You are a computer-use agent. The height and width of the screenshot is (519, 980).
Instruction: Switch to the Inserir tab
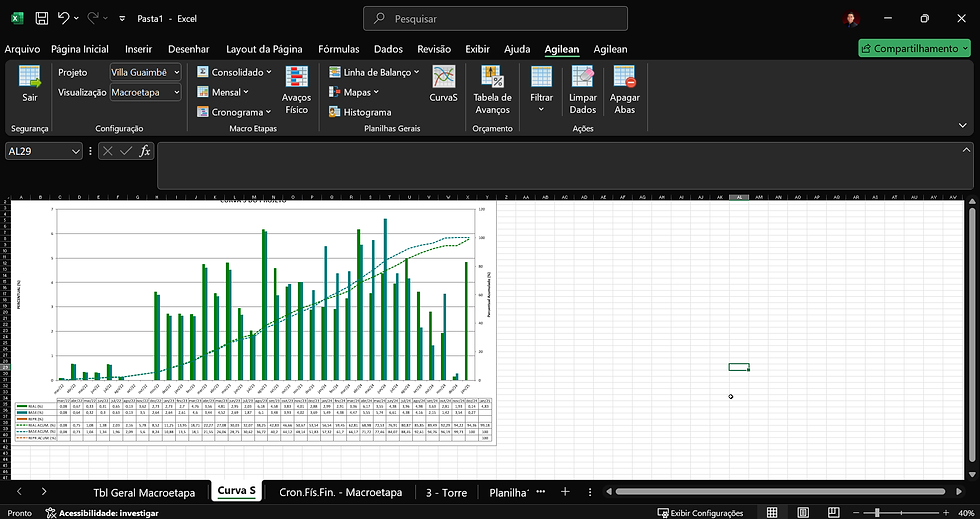138,49
